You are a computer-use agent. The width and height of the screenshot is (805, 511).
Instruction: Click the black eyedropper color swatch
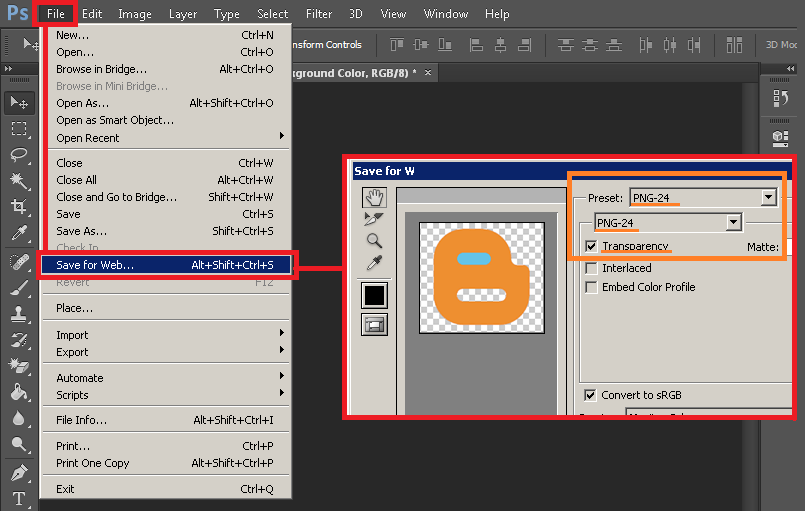coord(374,295)
